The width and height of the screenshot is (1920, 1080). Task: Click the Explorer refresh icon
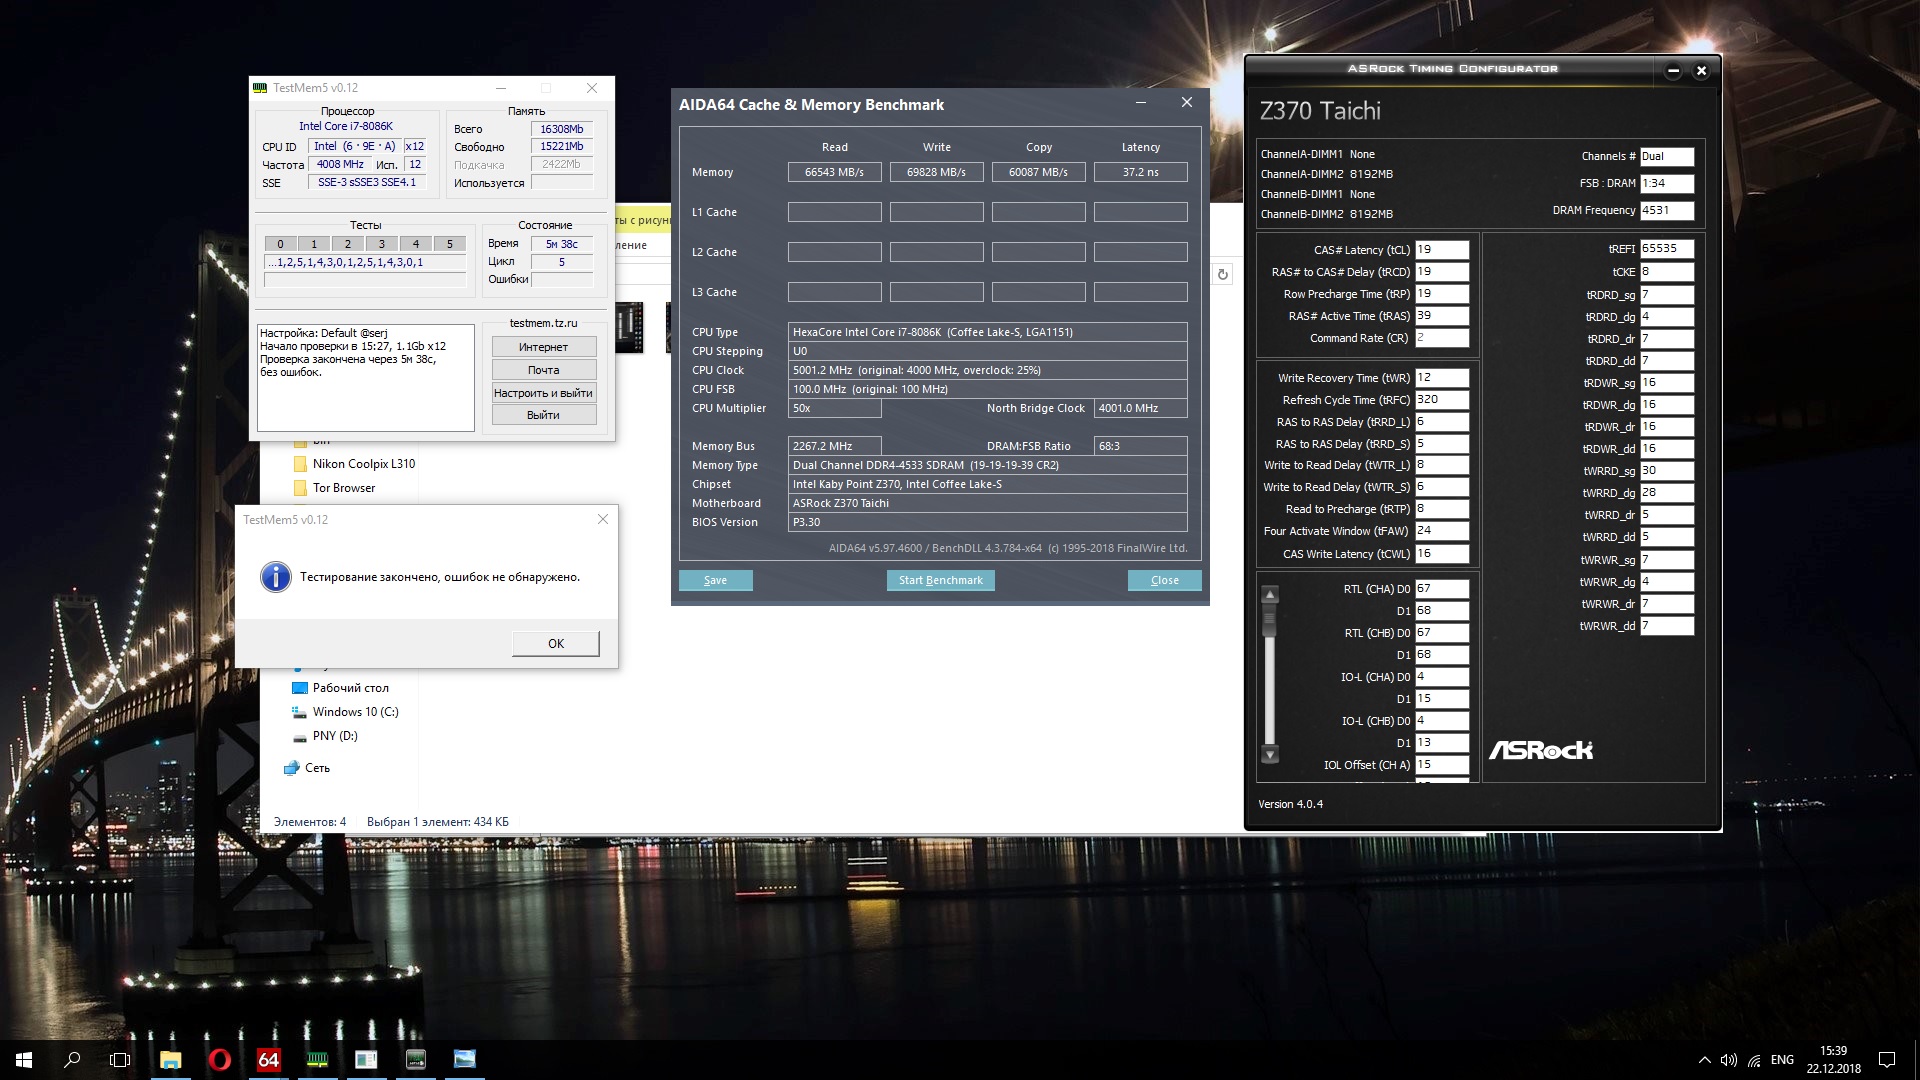[x=1222, y=274]
